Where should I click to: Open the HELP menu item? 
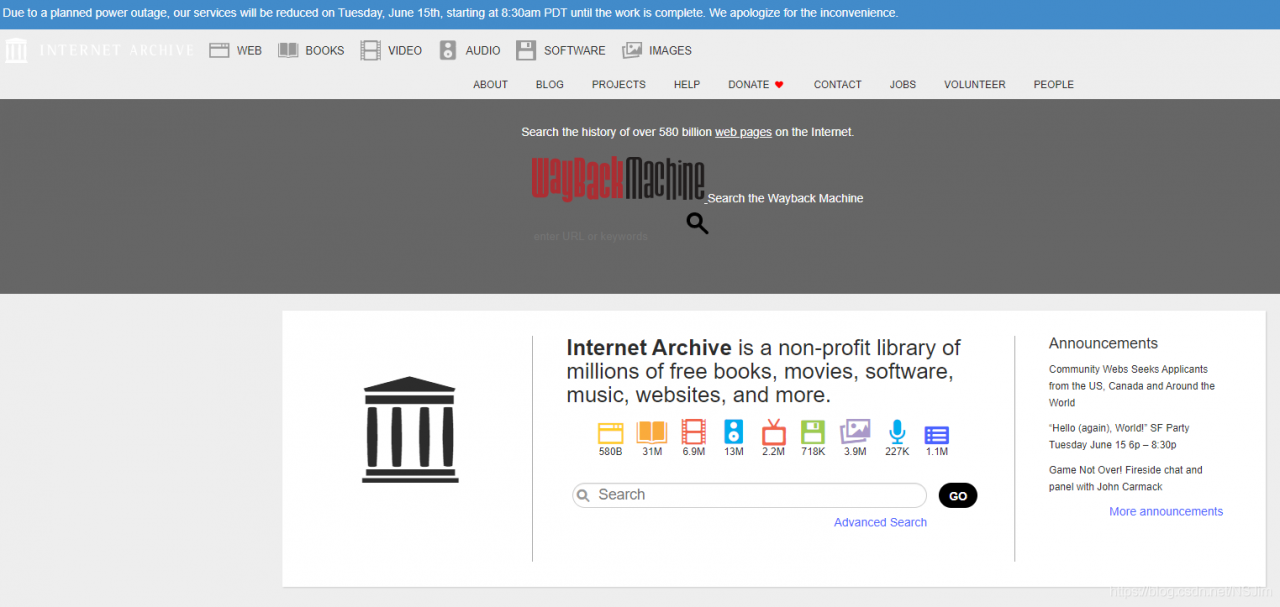687,85
